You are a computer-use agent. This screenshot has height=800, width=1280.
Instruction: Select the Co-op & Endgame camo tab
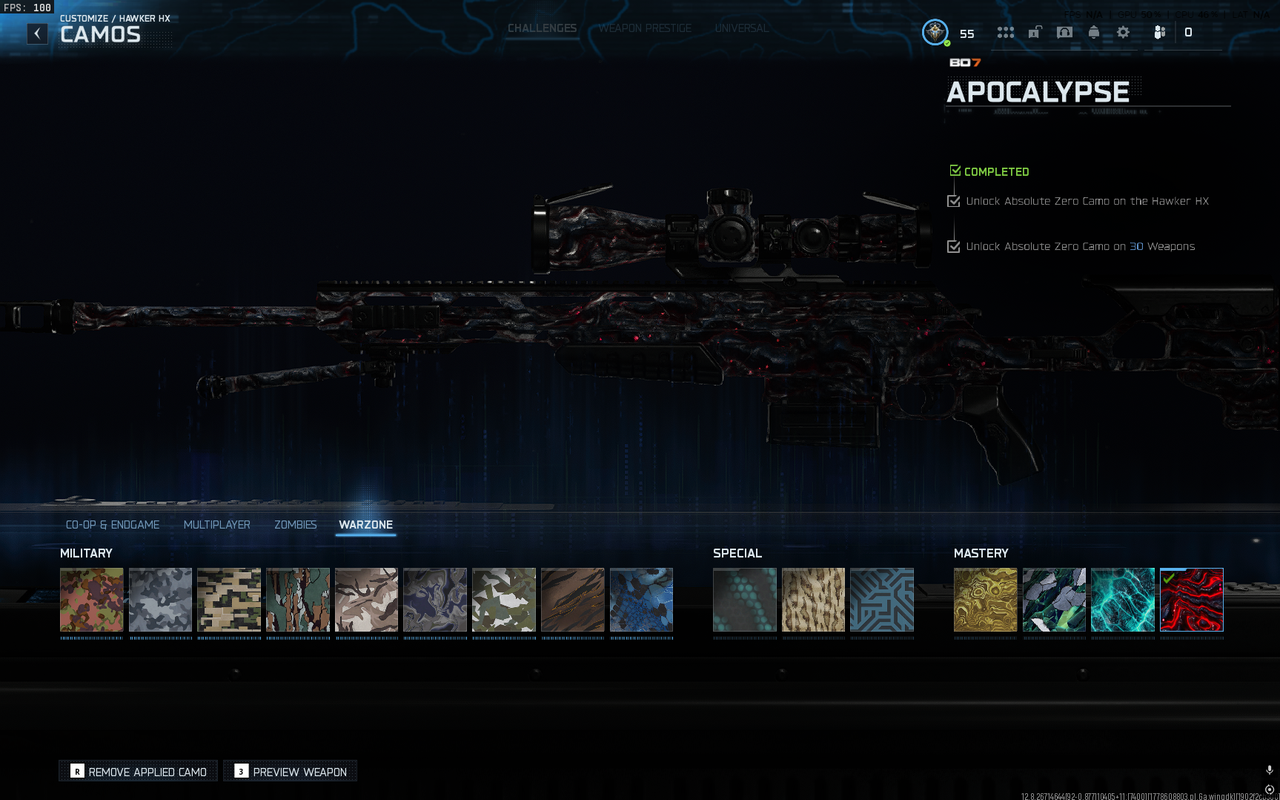113,525
